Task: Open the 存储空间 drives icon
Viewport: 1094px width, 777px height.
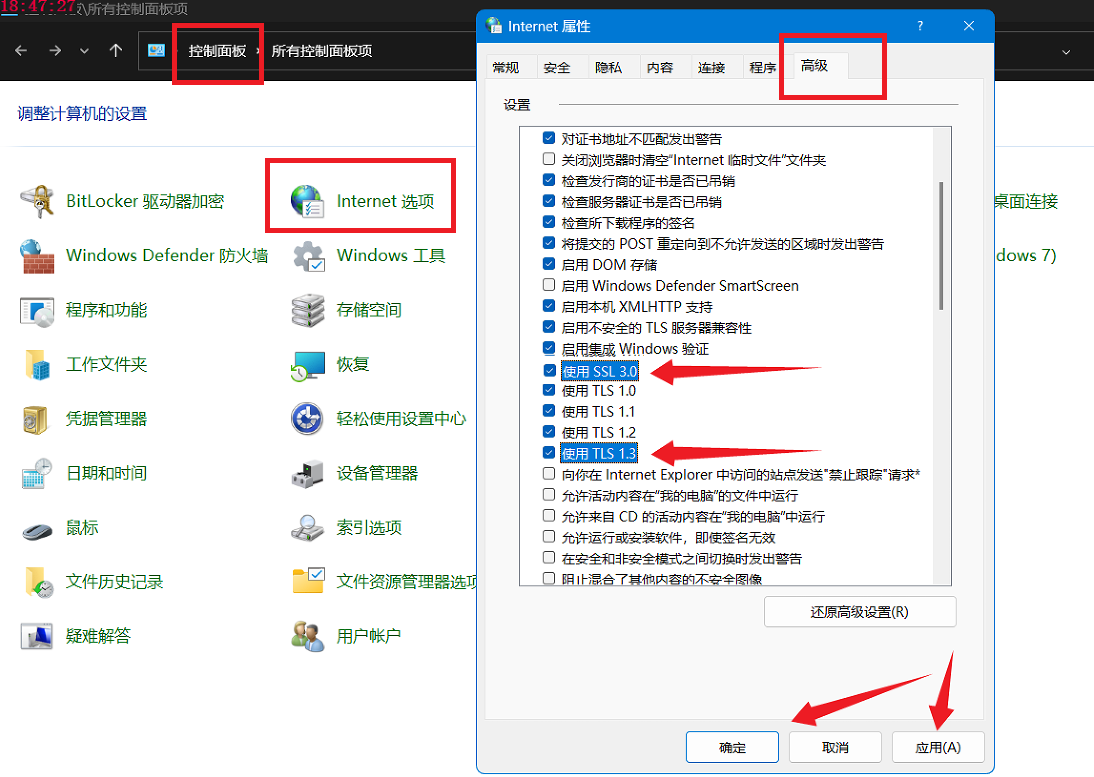Action: 308,310
